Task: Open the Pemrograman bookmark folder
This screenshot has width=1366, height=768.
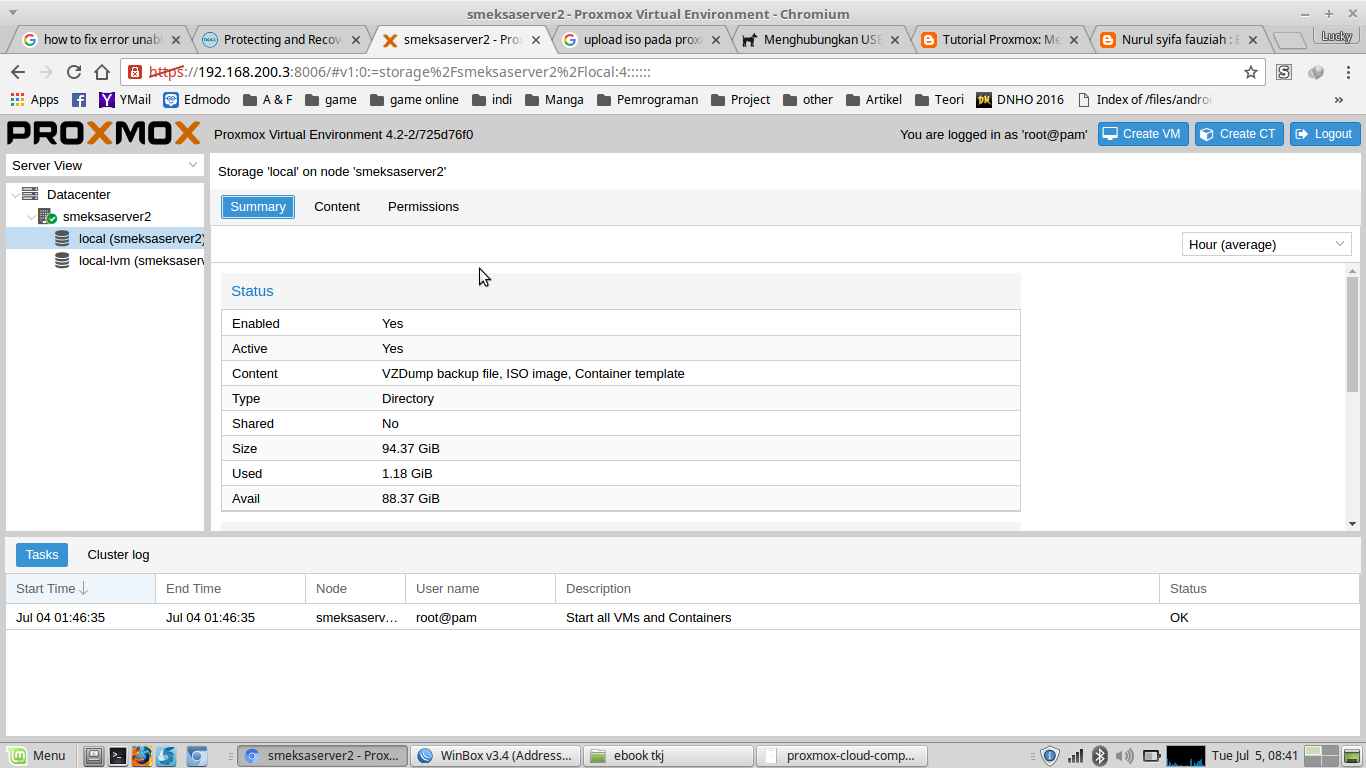Action: (x=647, y=99)
